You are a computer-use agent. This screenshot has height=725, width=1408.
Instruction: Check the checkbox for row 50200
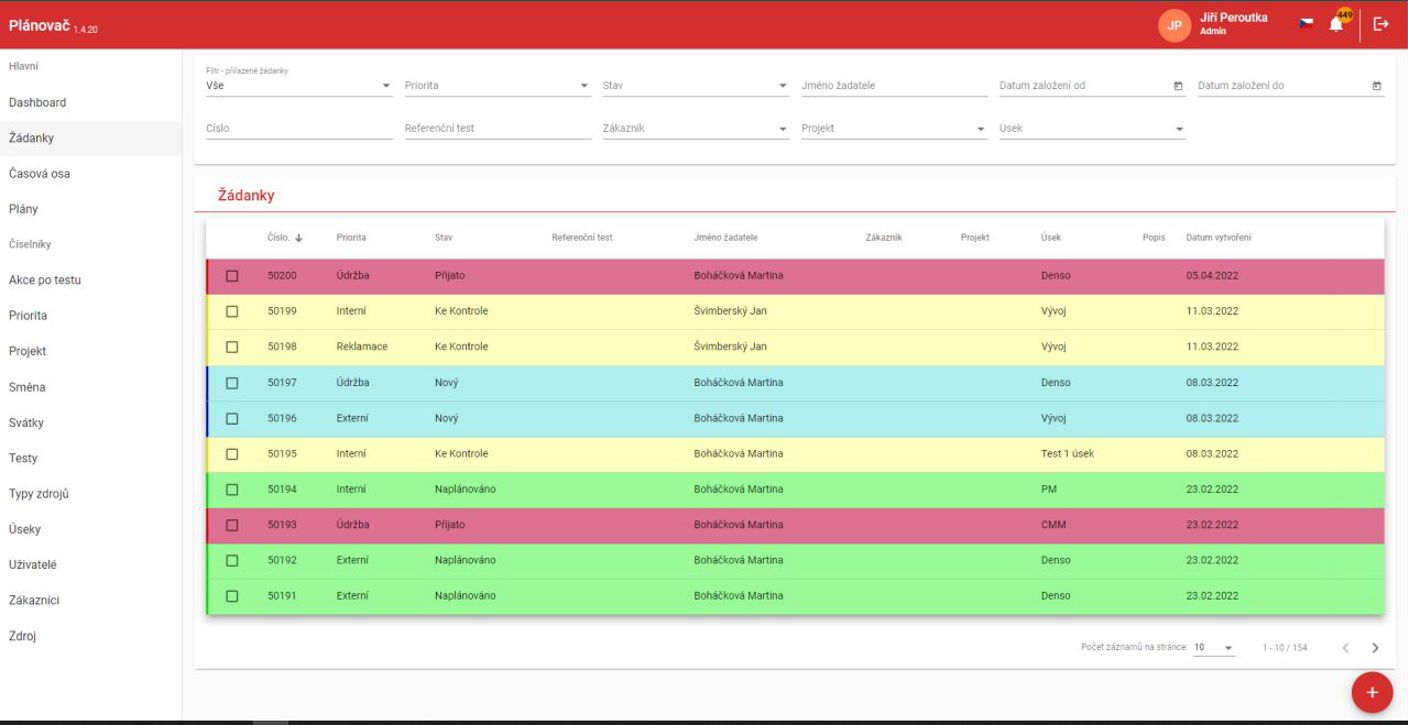tap(232, 276)
